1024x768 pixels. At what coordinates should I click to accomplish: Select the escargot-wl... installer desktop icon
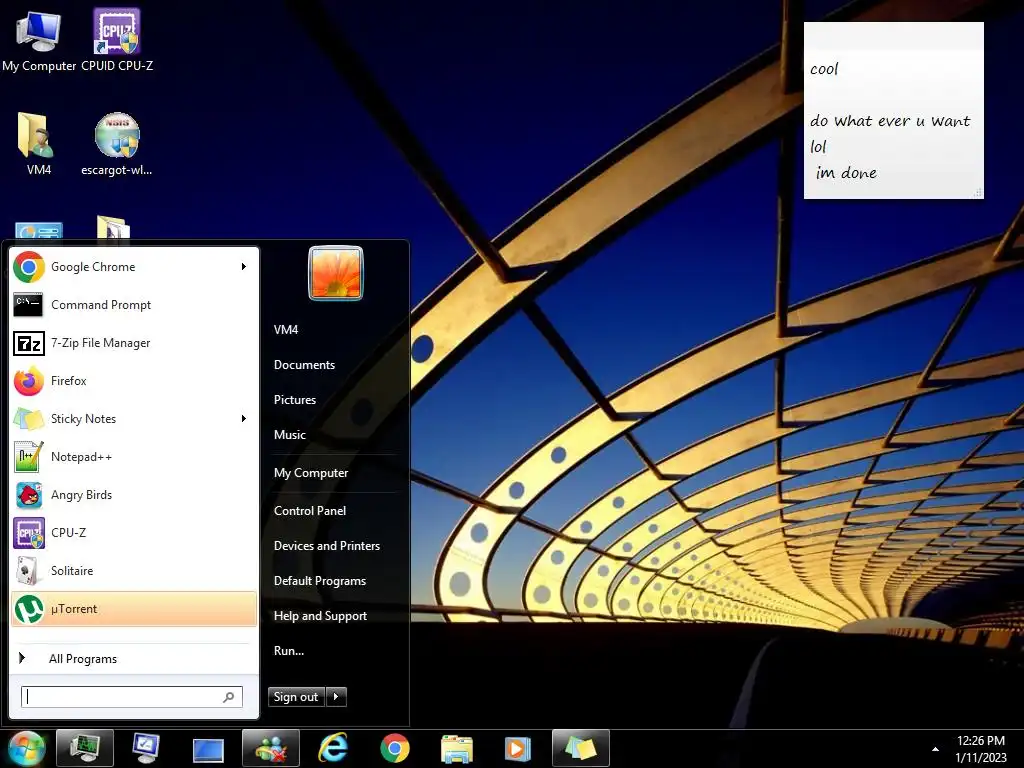(117, 144)
